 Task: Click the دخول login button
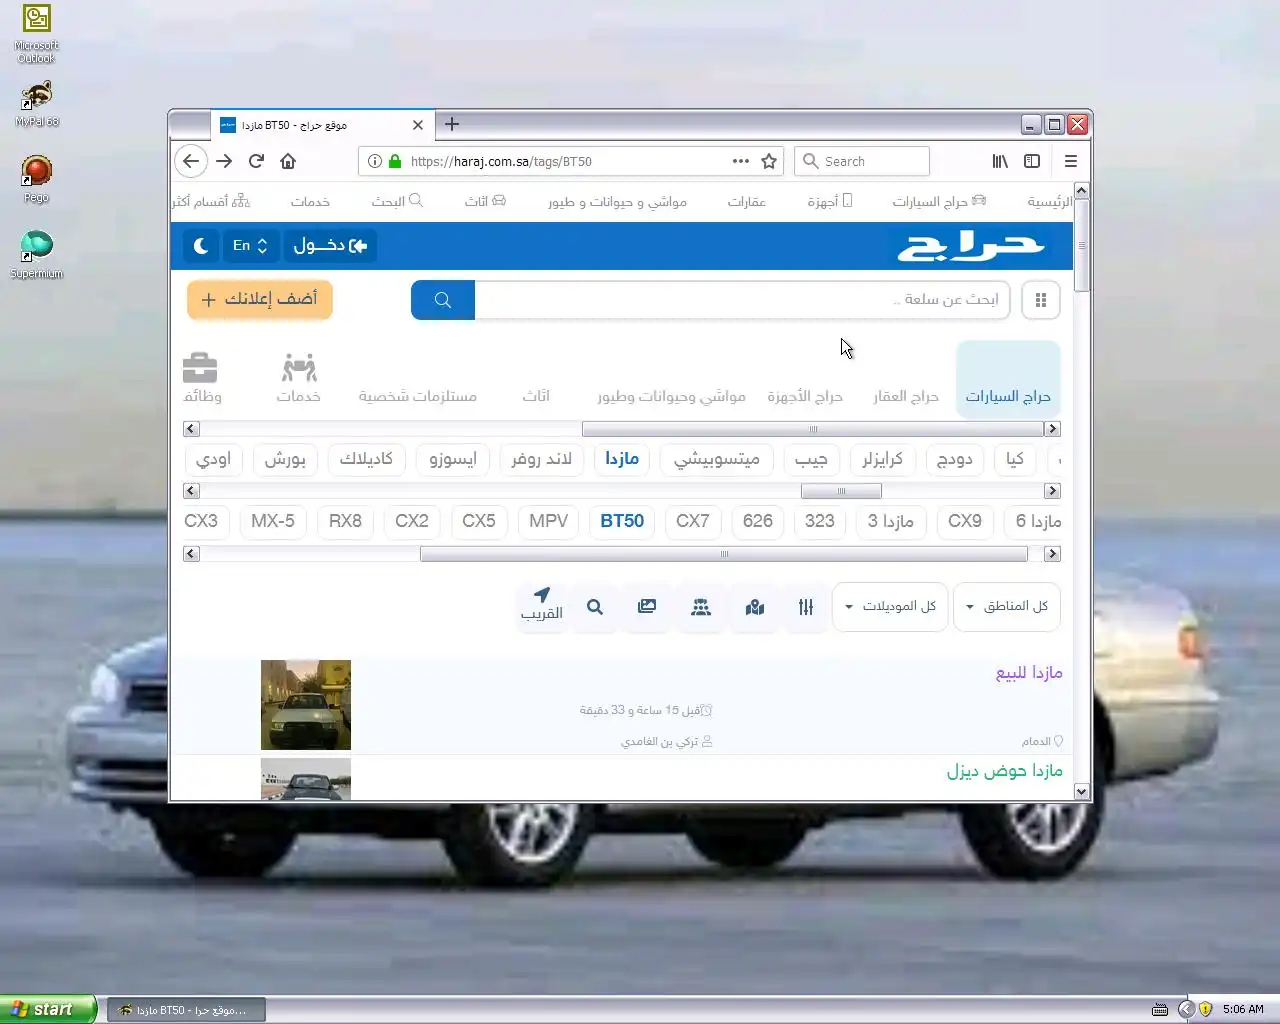330,245
